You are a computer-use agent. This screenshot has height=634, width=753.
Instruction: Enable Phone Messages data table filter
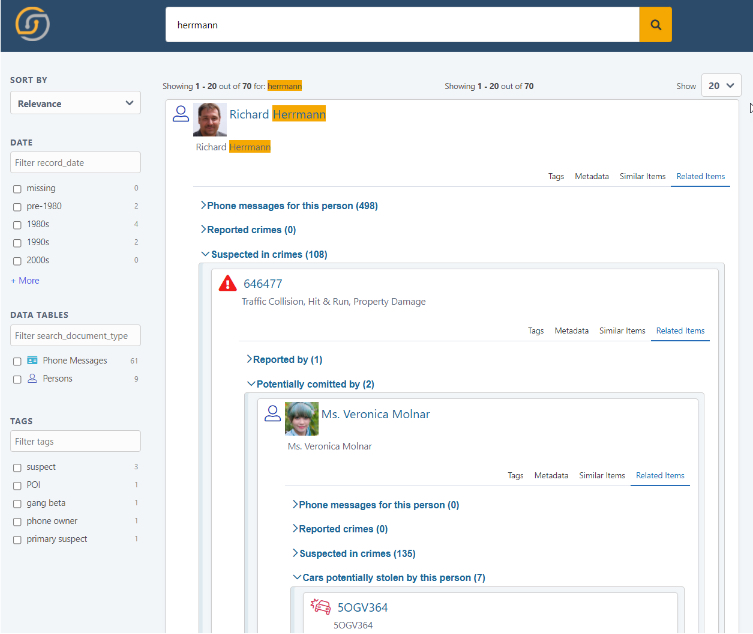(17, 361)
